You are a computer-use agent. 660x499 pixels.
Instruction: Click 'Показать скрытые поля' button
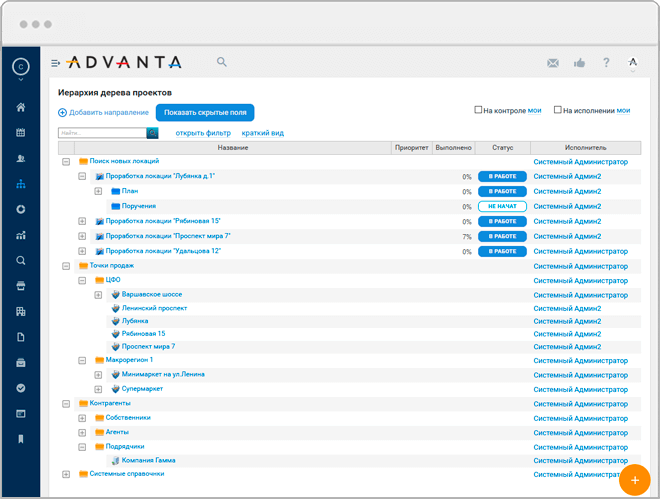(205, 112)
